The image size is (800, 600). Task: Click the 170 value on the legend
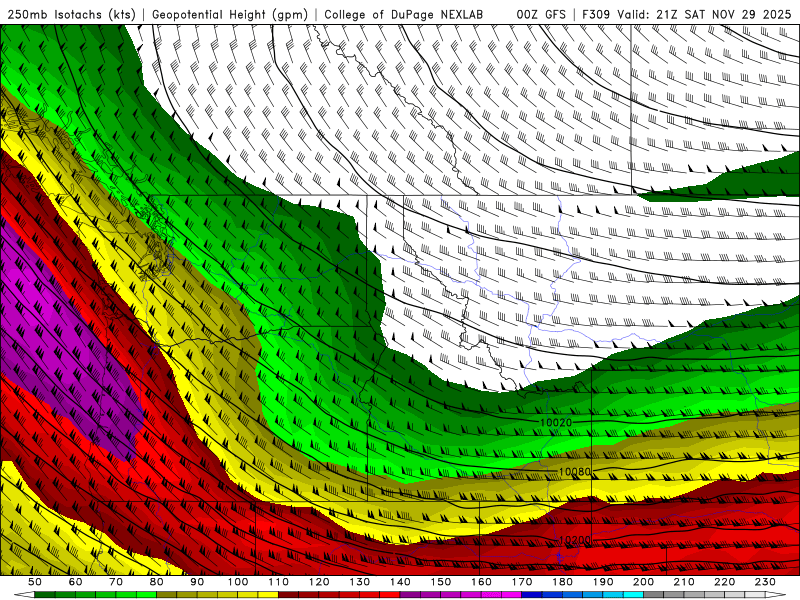click(522, 582)
